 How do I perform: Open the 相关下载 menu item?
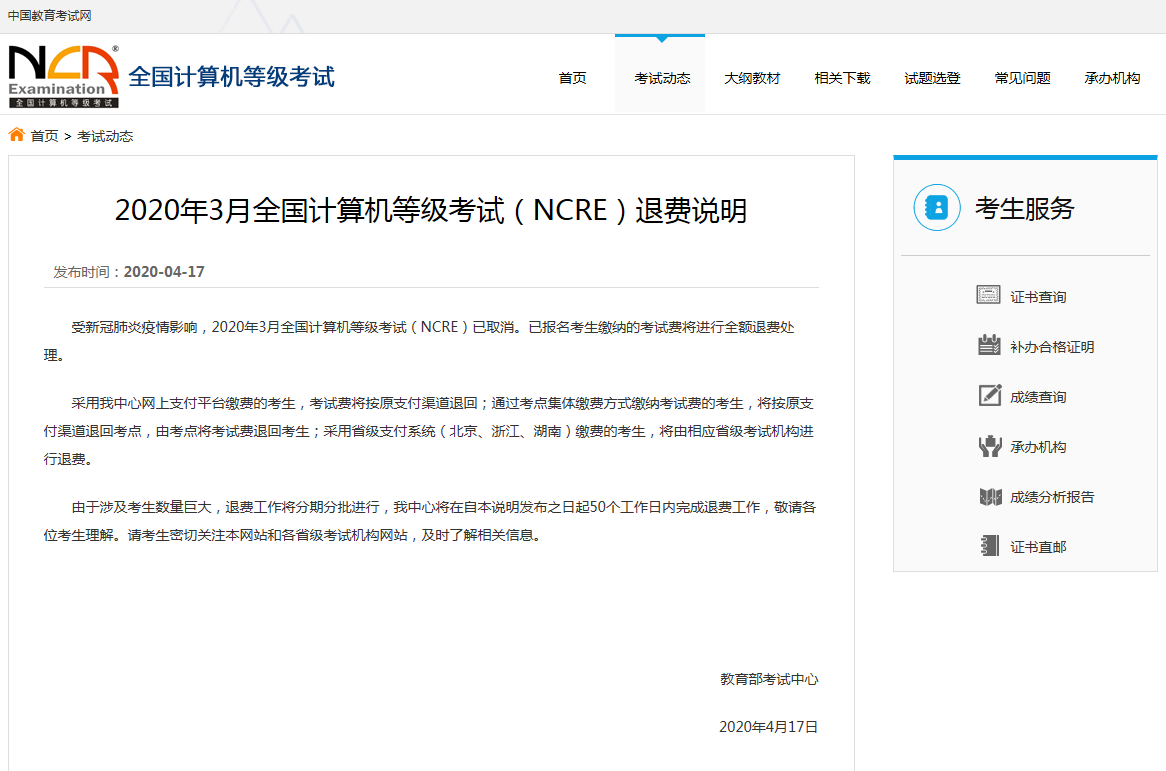[842, 78]
